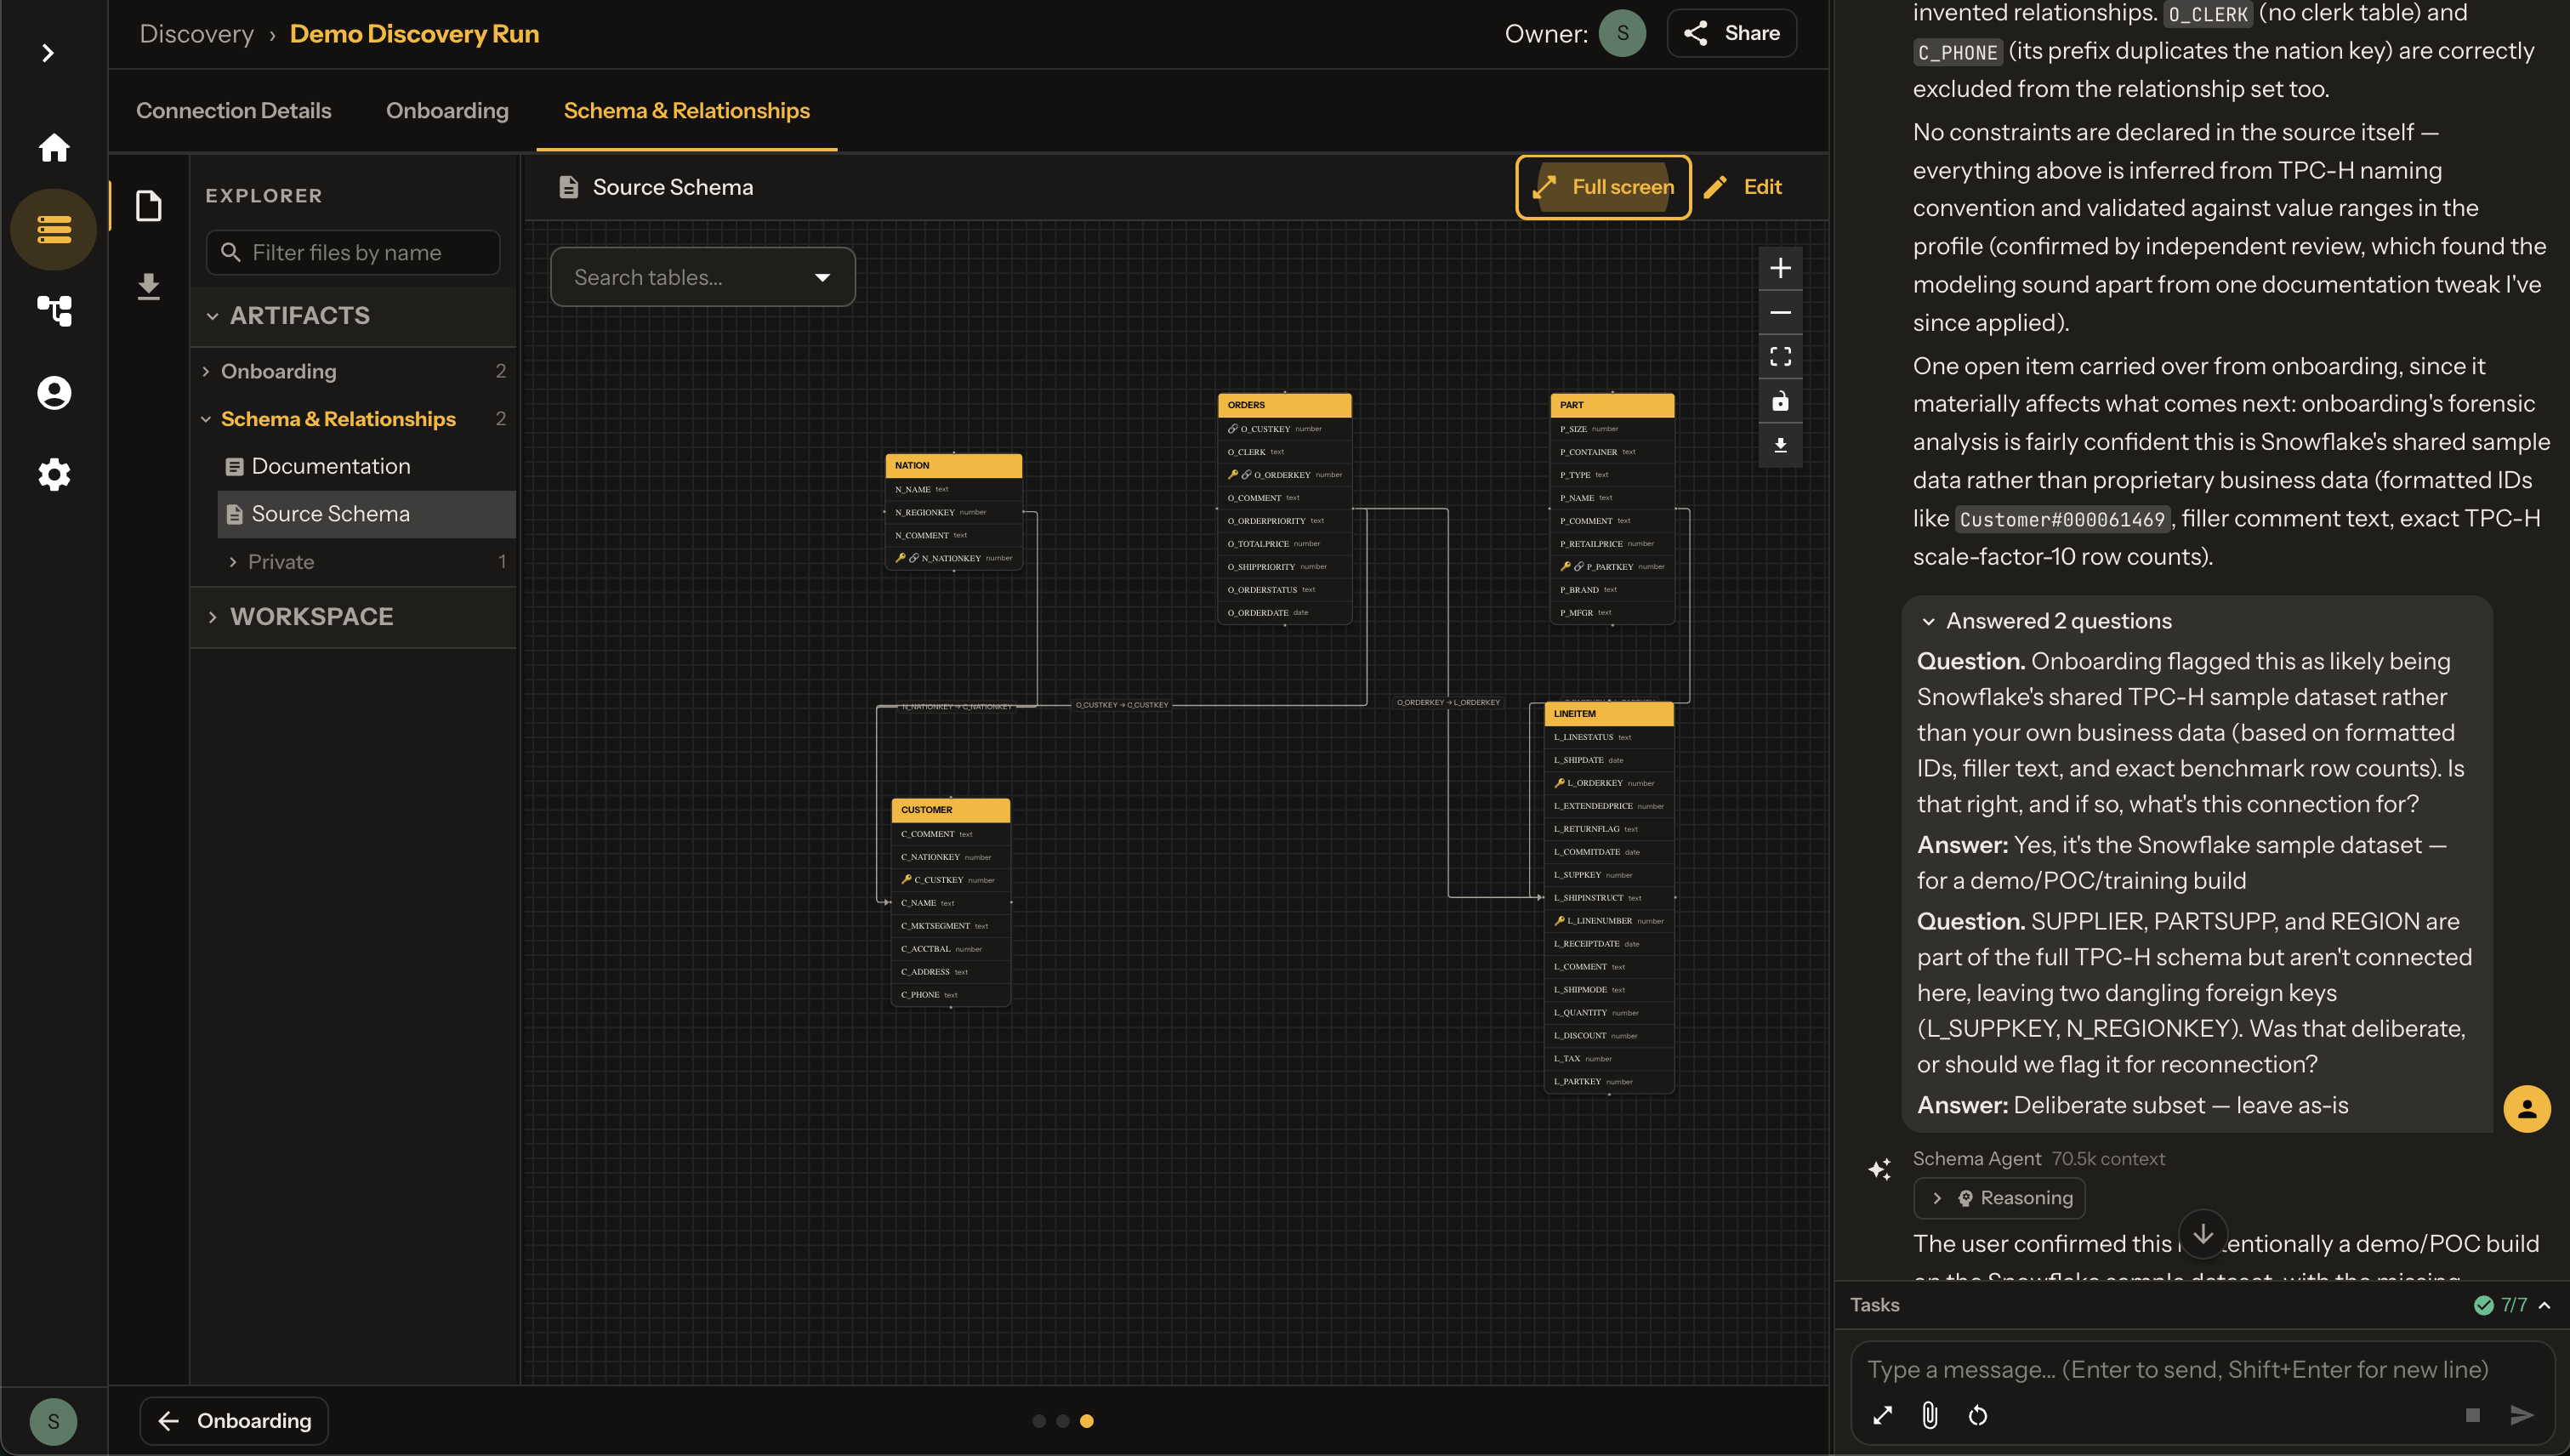2570x1456 pixels.
Task: Click the zoom in plus icon
Action: pos(1780,268)
